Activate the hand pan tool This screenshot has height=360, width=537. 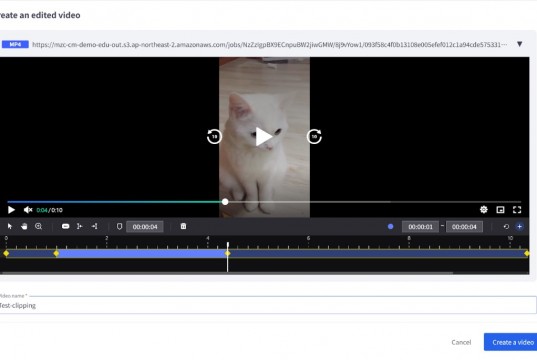(x=24, y=226)
